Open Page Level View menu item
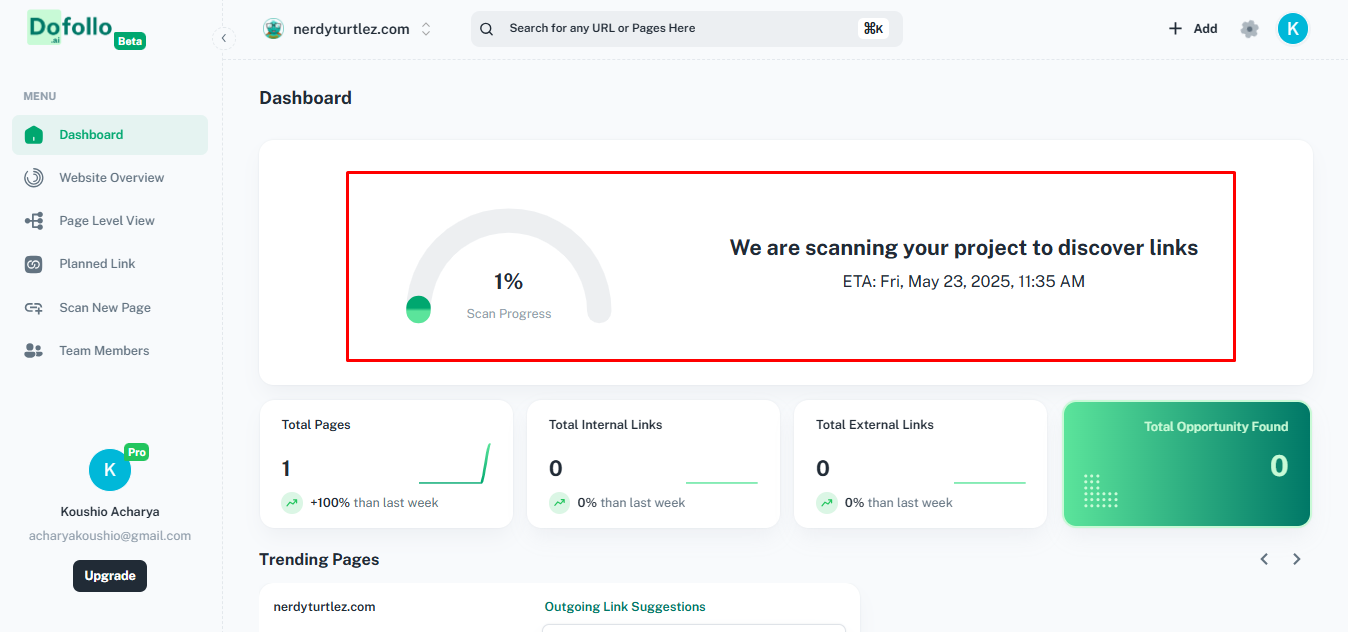1348x632 pixels. 110,221
